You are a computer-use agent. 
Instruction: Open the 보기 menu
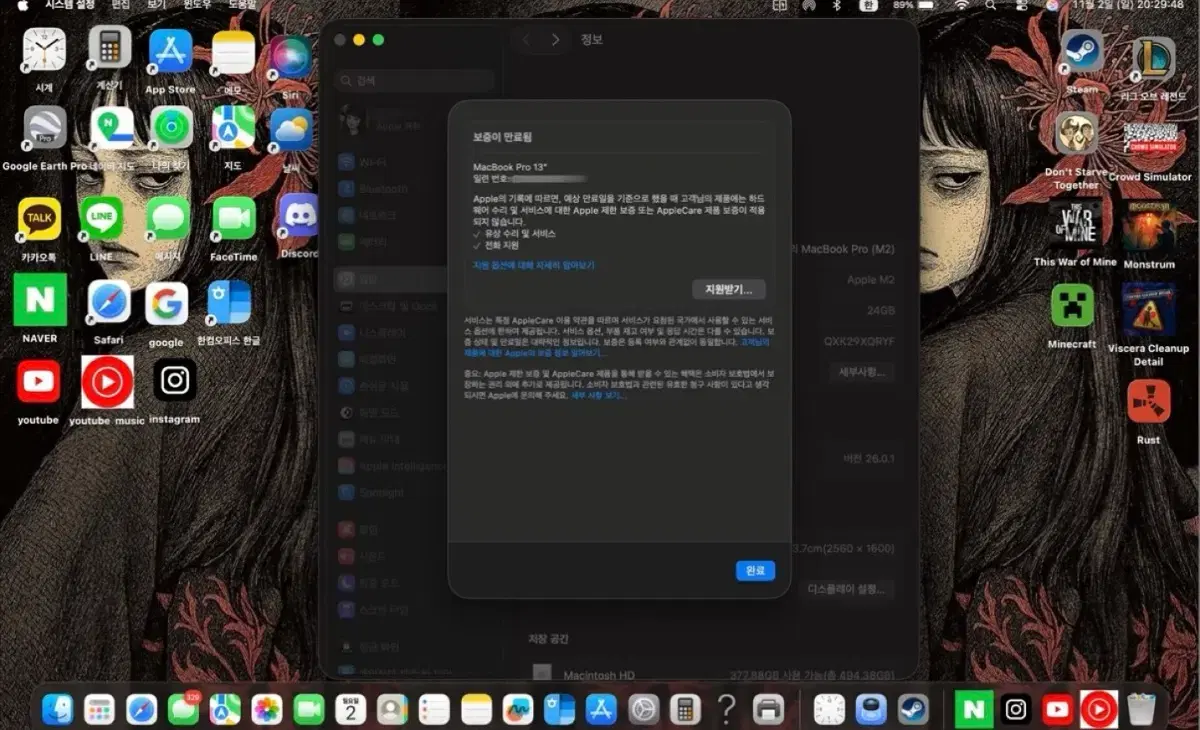click(x=155, y=5)
